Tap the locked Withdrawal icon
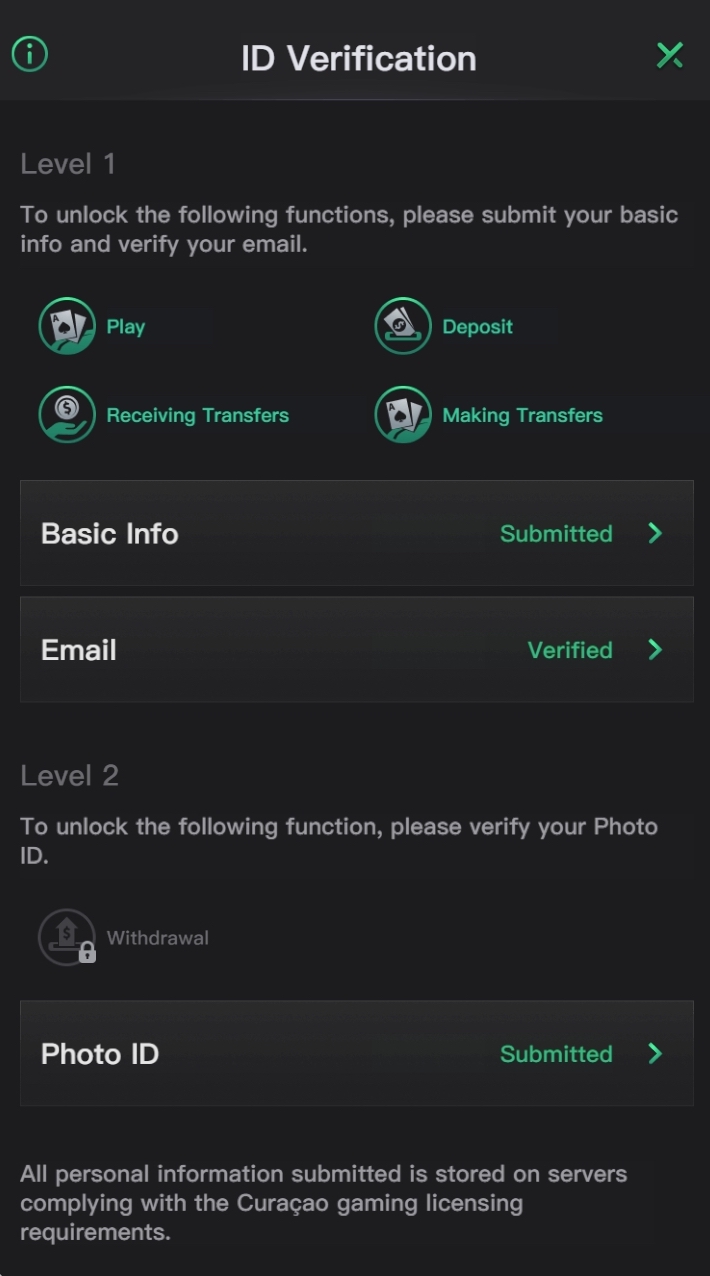Image resolution: width=710 pixels, height=1276 pixels. pyautogui.click(x=67, y=938)
